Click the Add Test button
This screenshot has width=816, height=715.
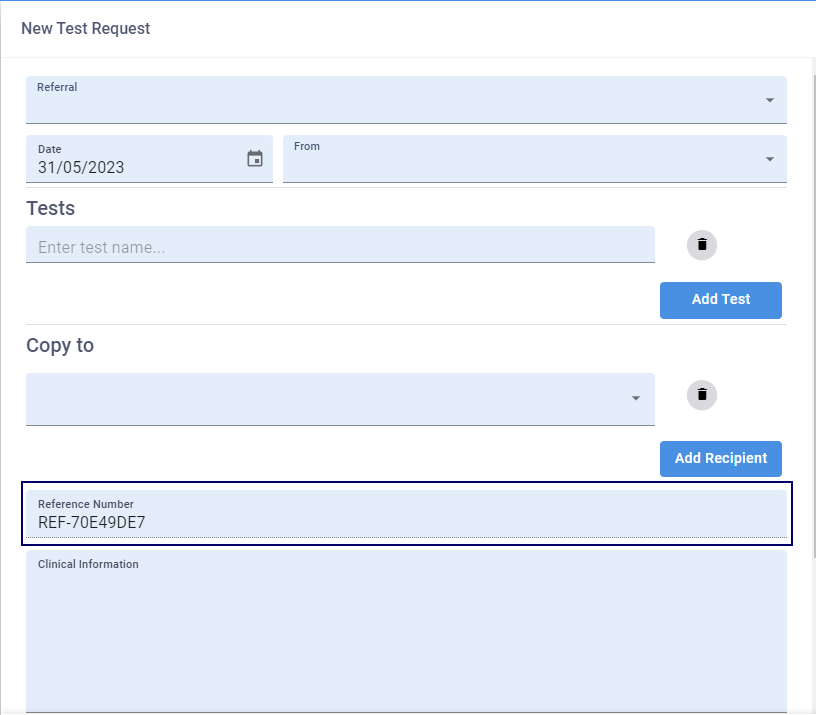tap(720, 299)
